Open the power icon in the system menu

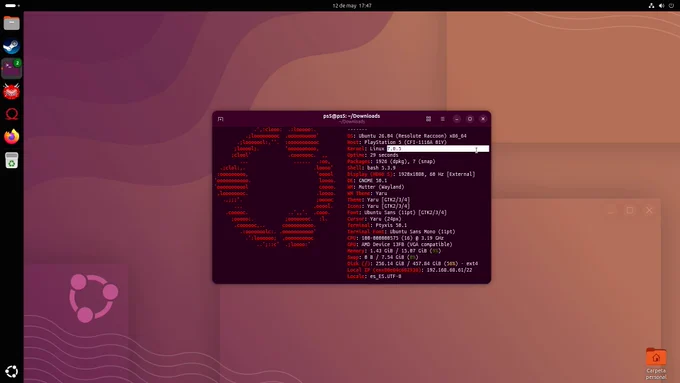coord(671,6)
